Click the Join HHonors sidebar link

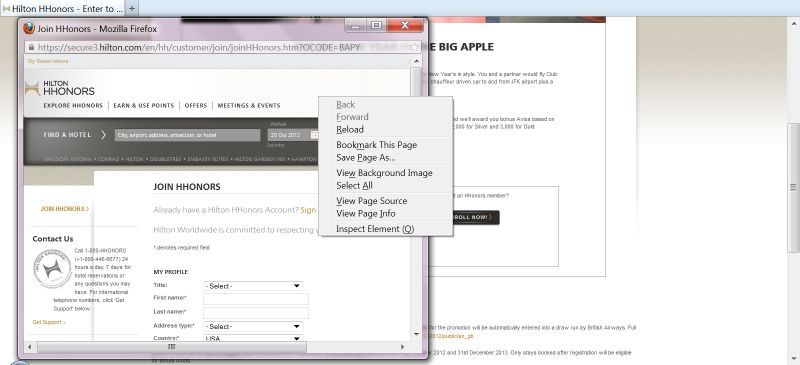(x=64, y=209)
